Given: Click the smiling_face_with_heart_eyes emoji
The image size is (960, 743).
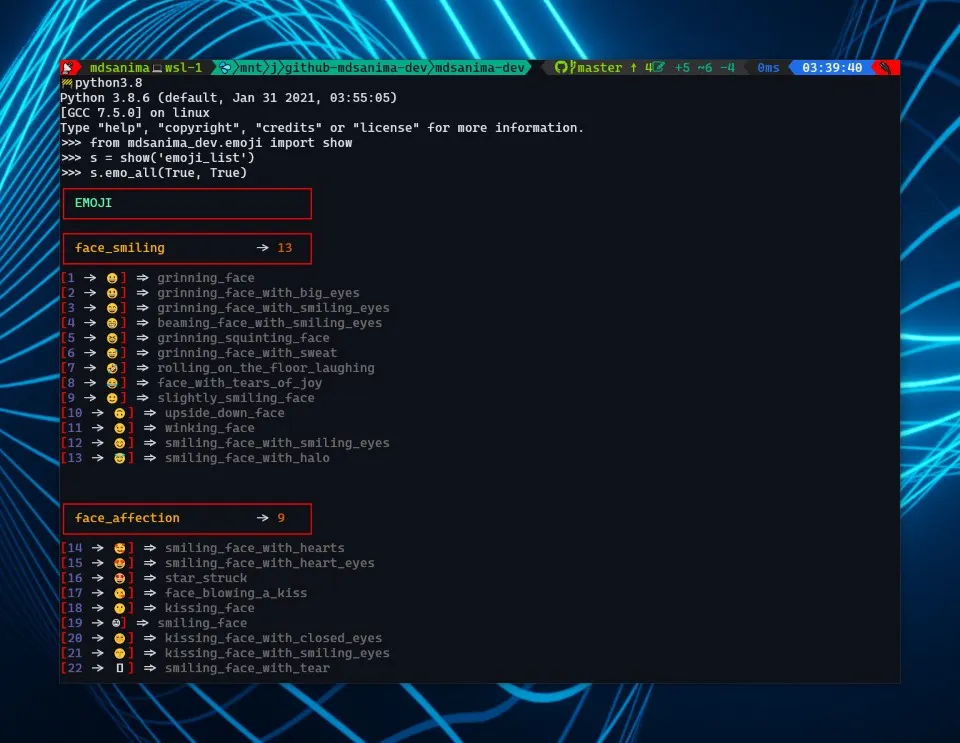Looking at the screenshot, I should (119, 564).
